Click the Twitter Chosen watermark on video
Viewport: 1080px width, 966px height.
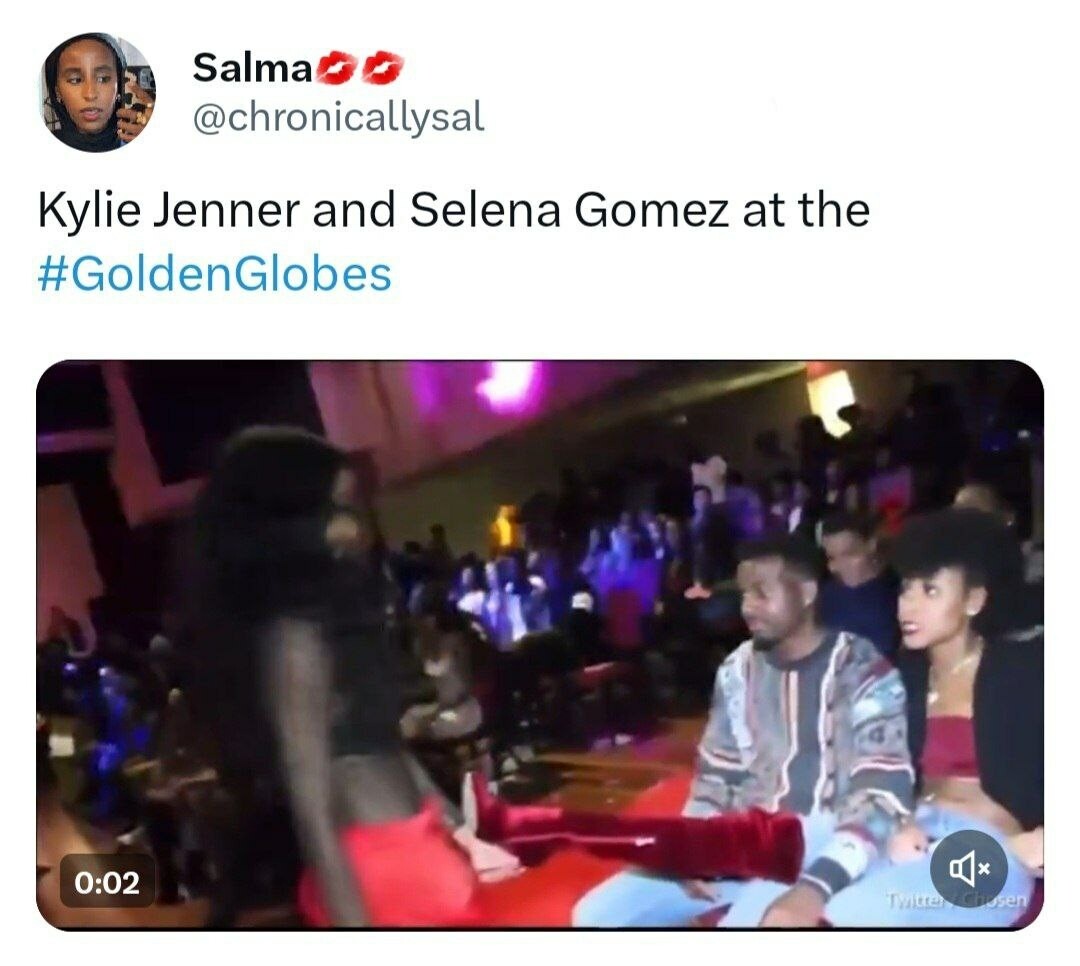(957, 901)
